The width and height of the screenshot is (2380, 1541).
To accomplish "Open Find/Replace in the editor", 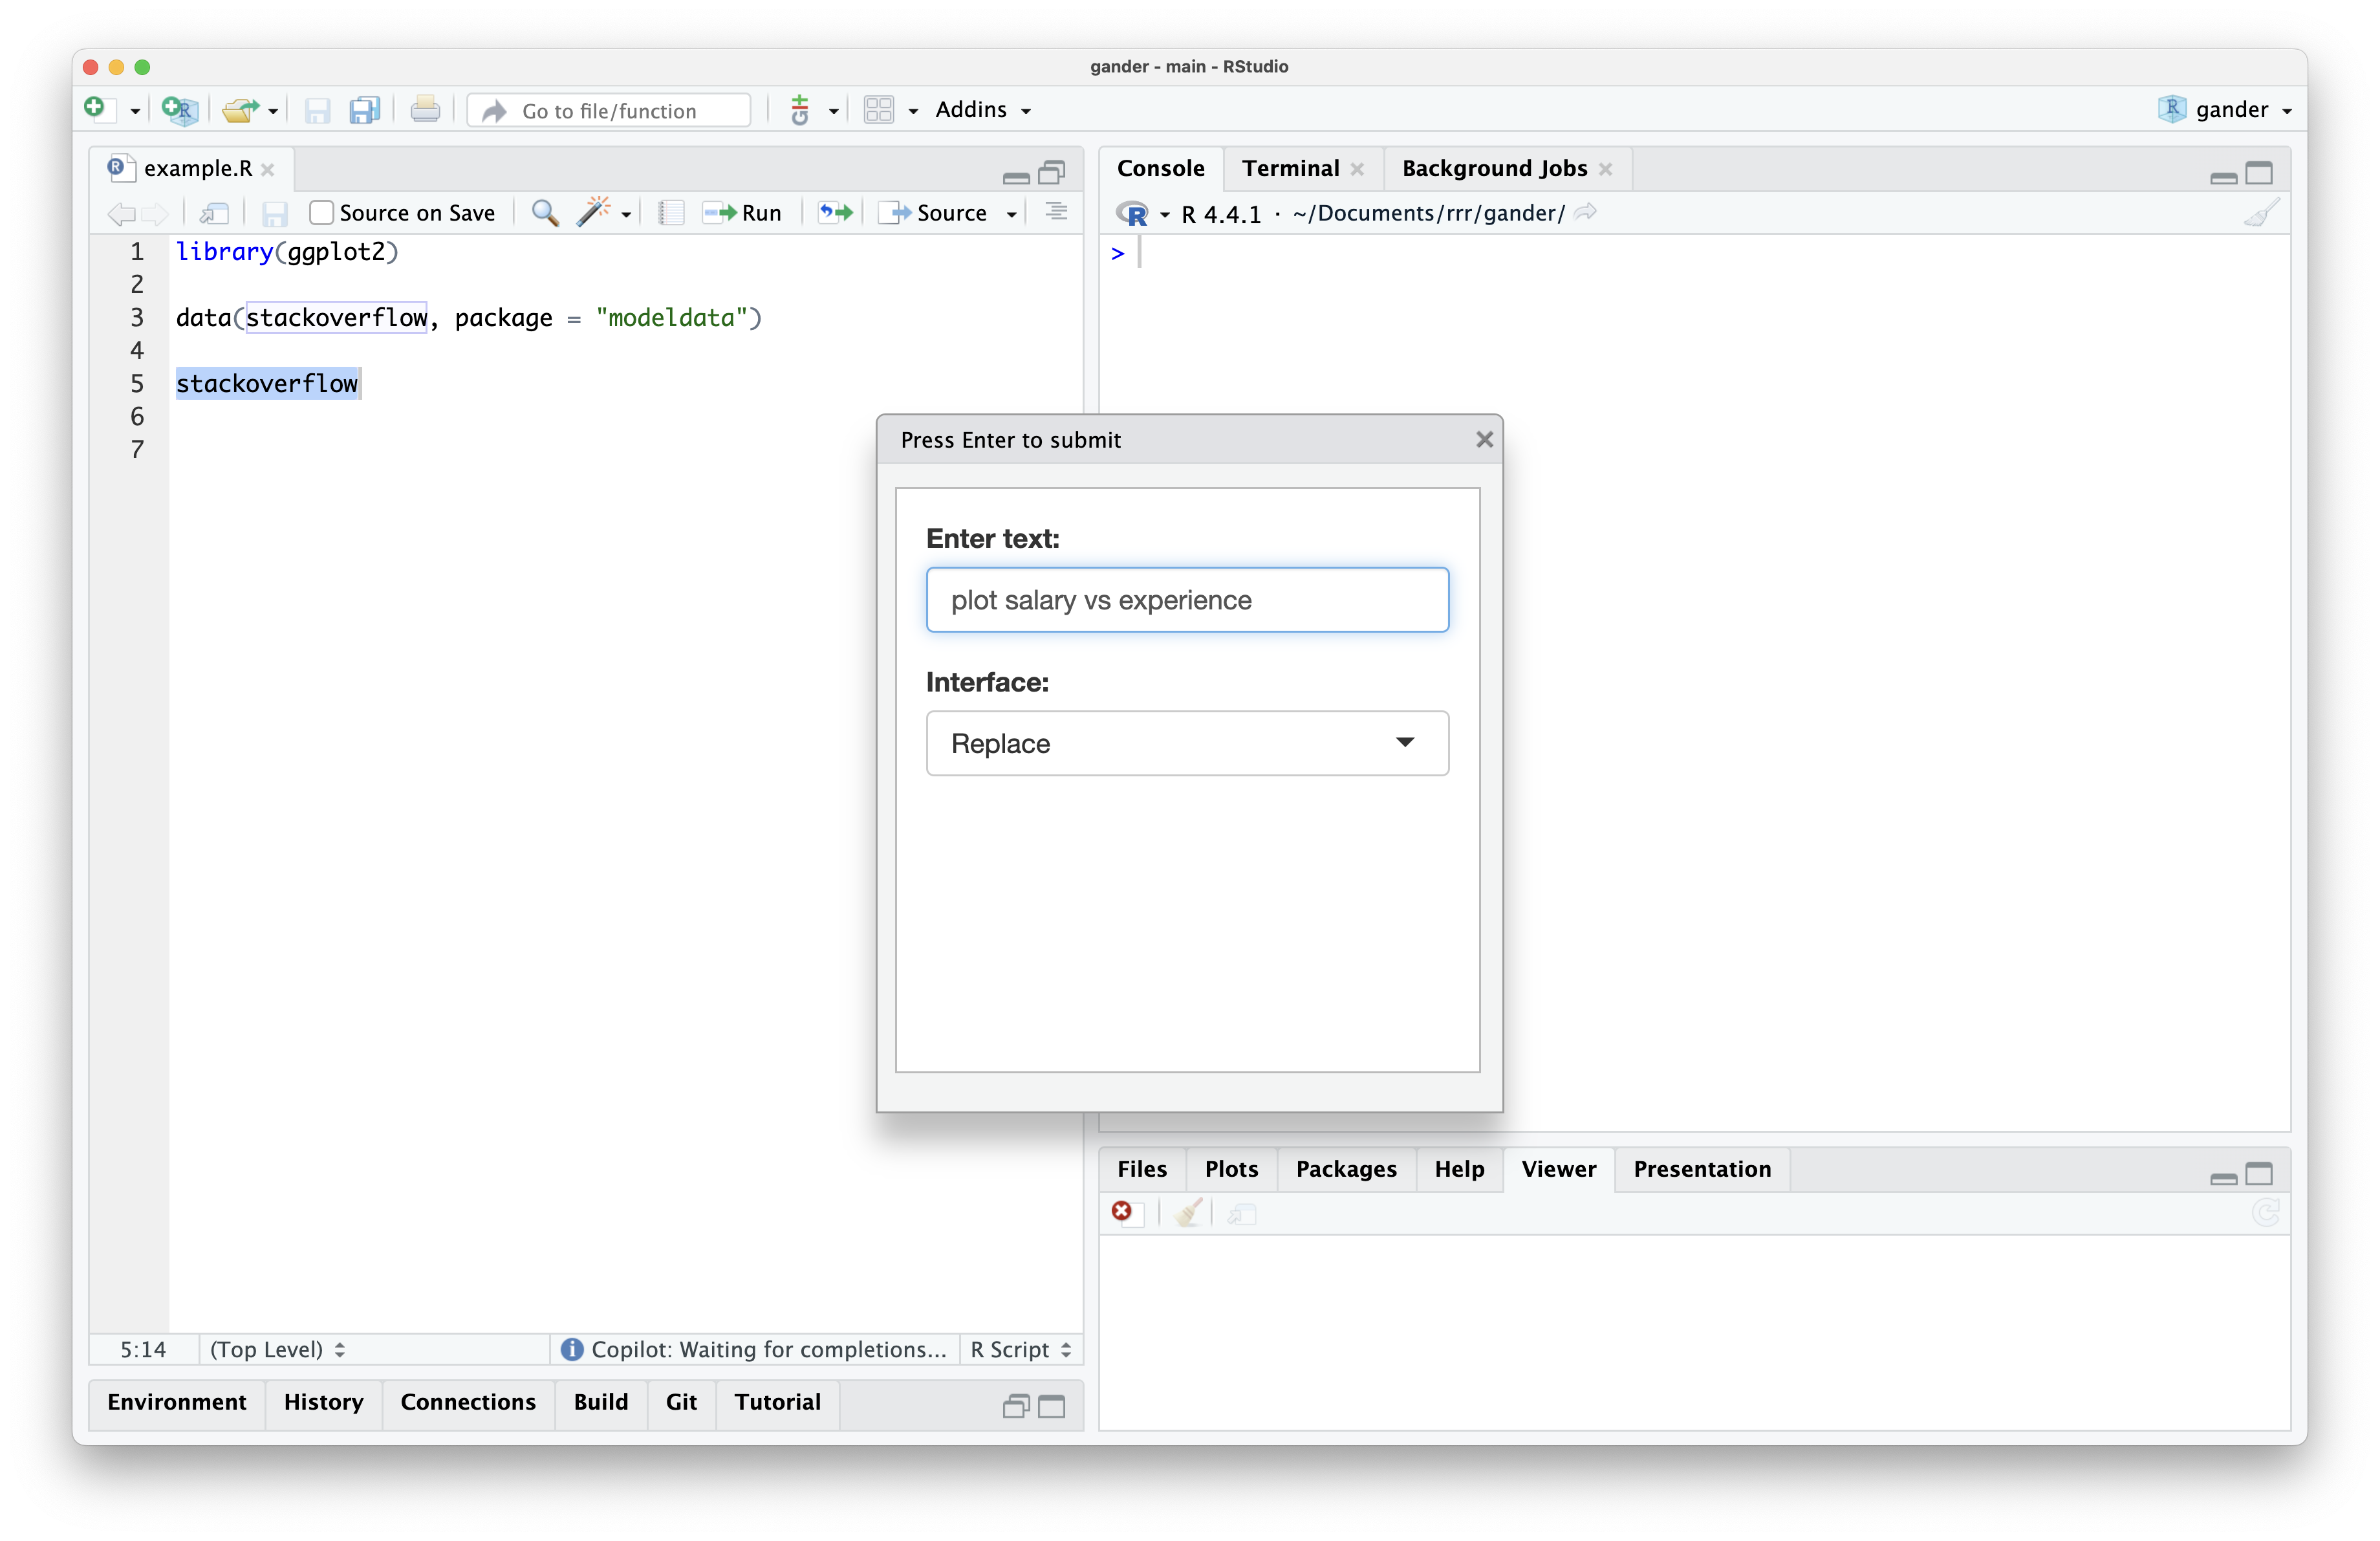I will (x=545, y=212).
